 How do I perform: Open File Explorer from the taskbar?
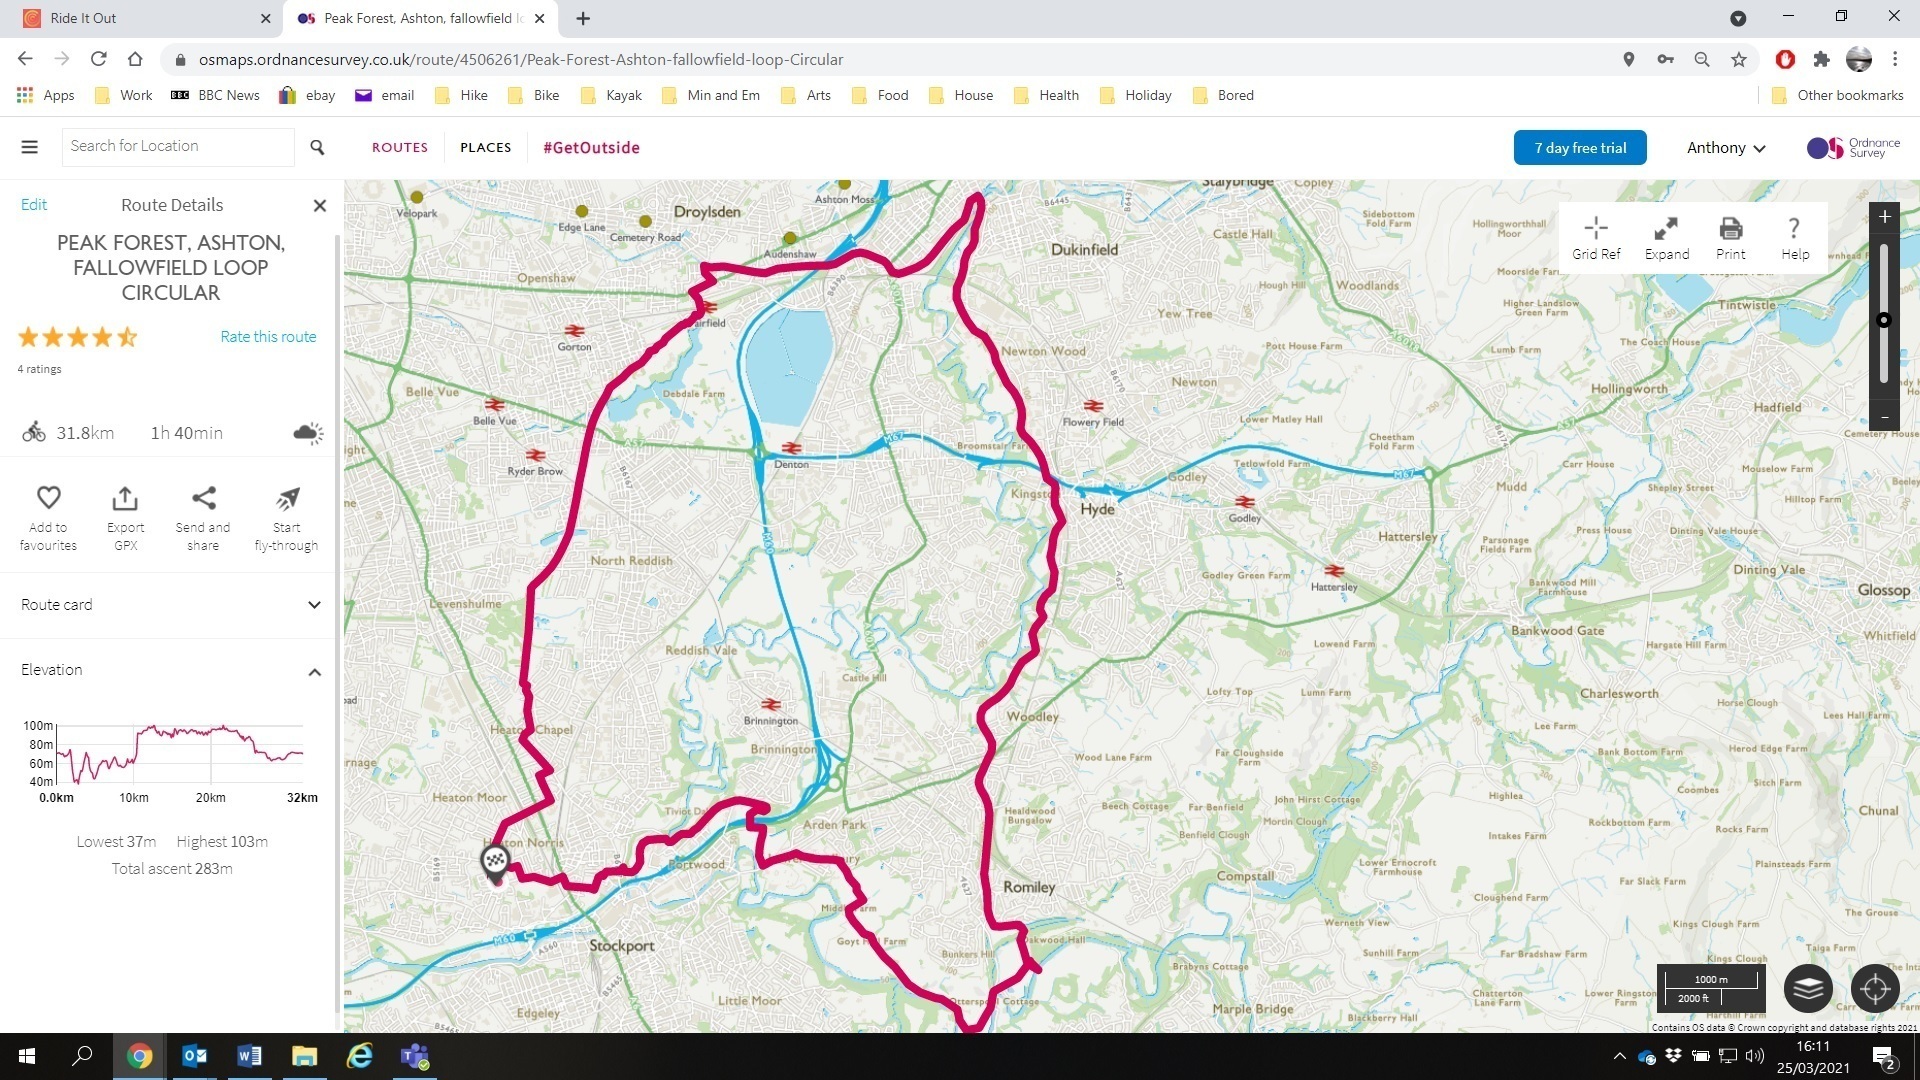tap(304, 1056)
